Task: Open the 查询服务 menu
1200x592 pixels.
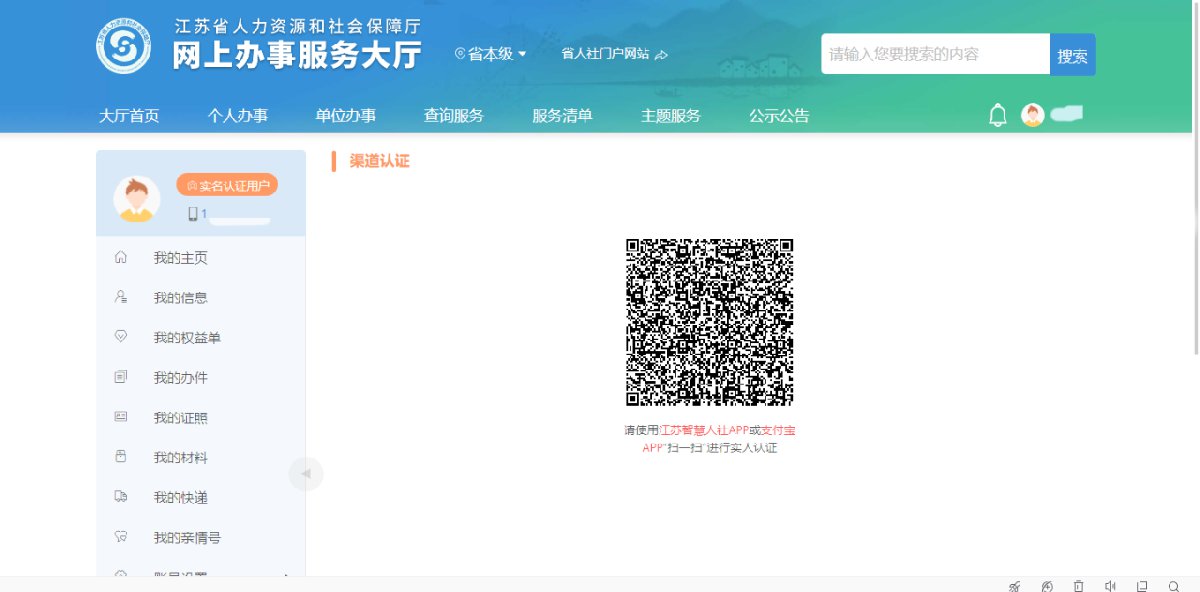Action: click(x=454, y=116)
